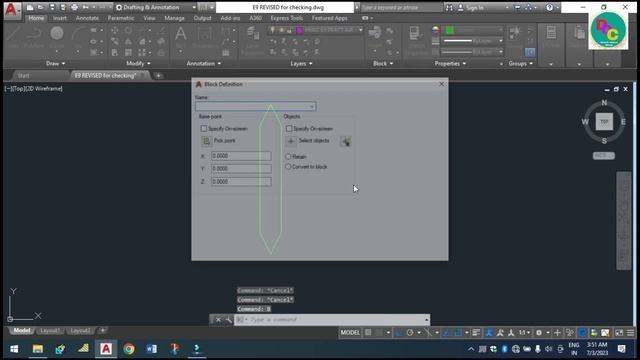Viewport: 640px width, 360px height.
Task: Select the Text tool in Annotation panel
Action: (x=181, y=34)
